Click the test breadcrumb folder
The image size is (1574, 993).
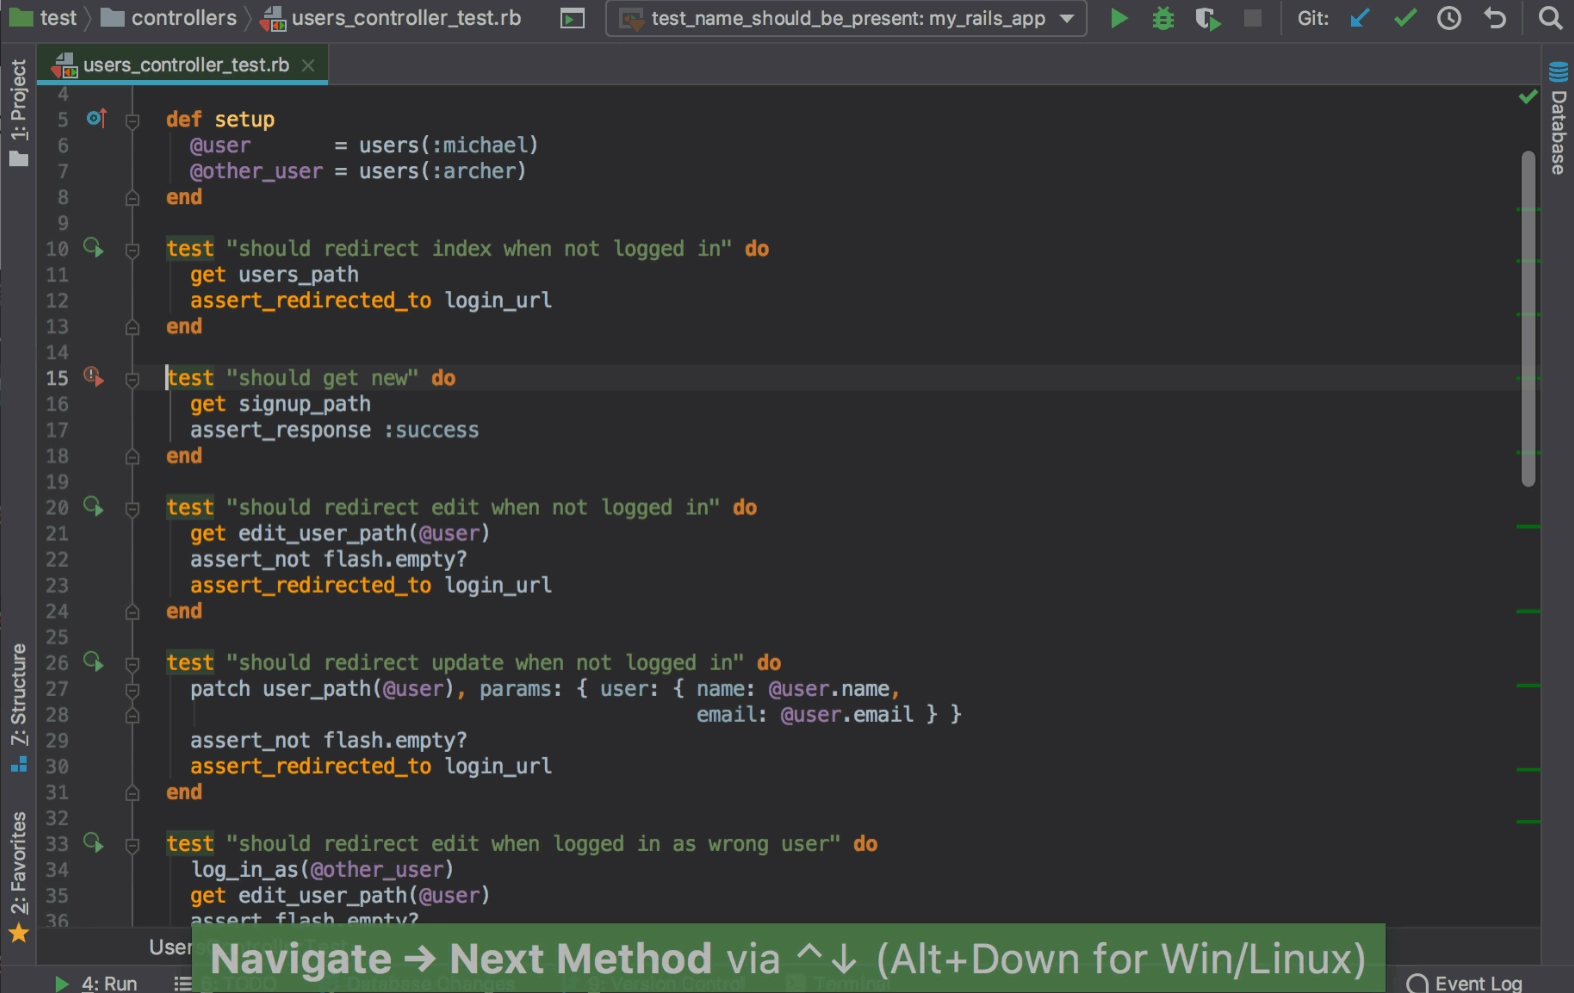(x=44, y=18)
